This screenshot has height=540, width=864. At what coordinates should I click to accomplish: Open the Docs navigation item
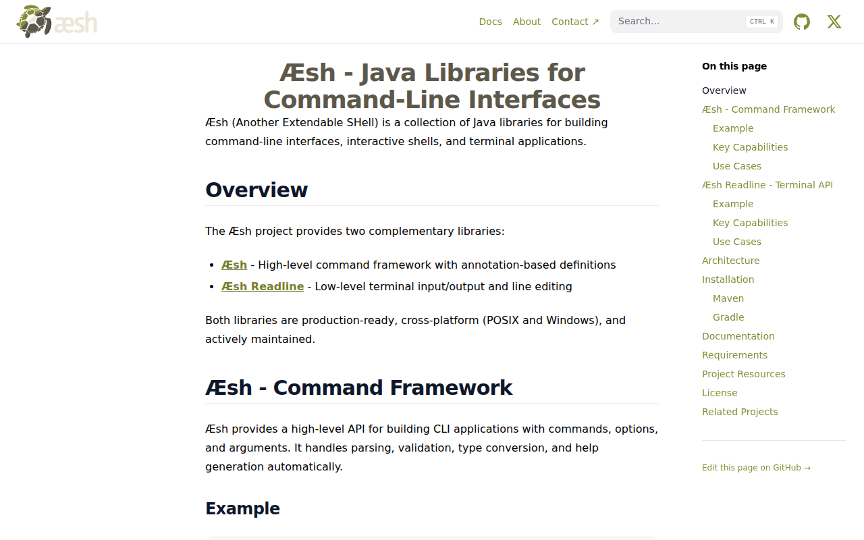click(490, 22)
